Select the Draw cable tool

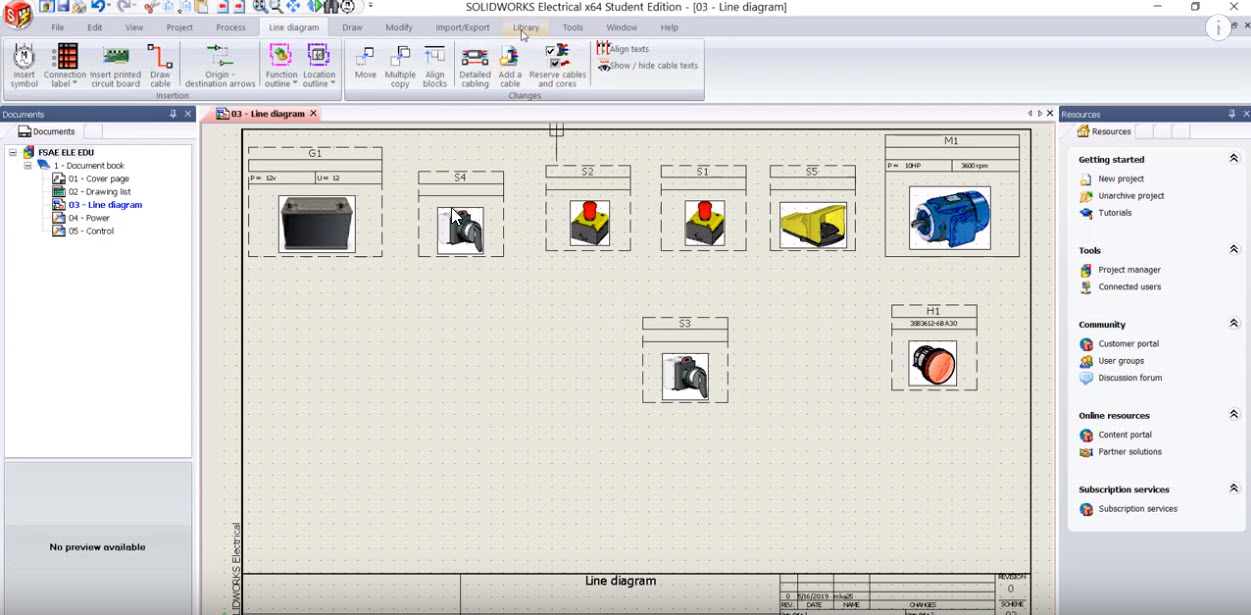(x=160, y=66)
